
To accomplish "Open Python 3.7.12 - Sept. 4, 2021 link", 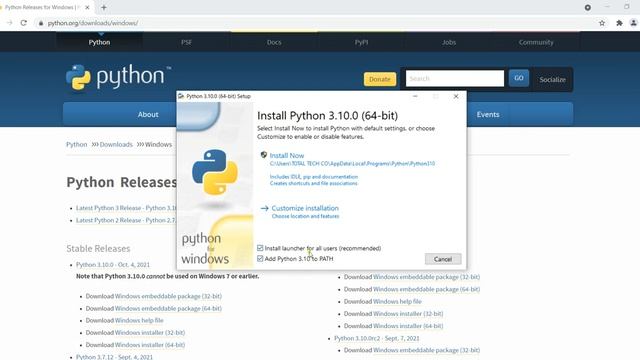I will click(114, 357).
